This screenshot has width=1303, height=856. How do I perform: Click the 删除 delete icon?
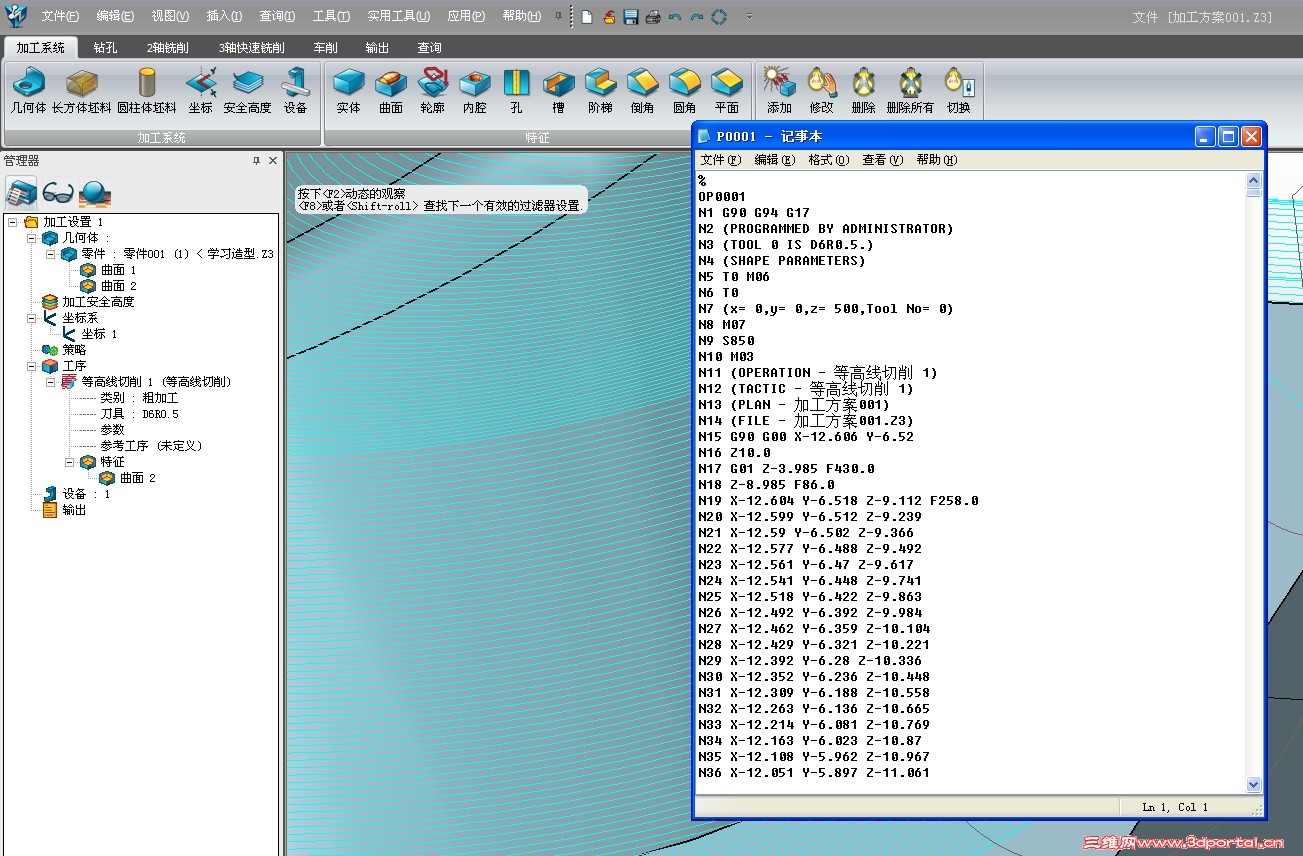tap(863, 91)
